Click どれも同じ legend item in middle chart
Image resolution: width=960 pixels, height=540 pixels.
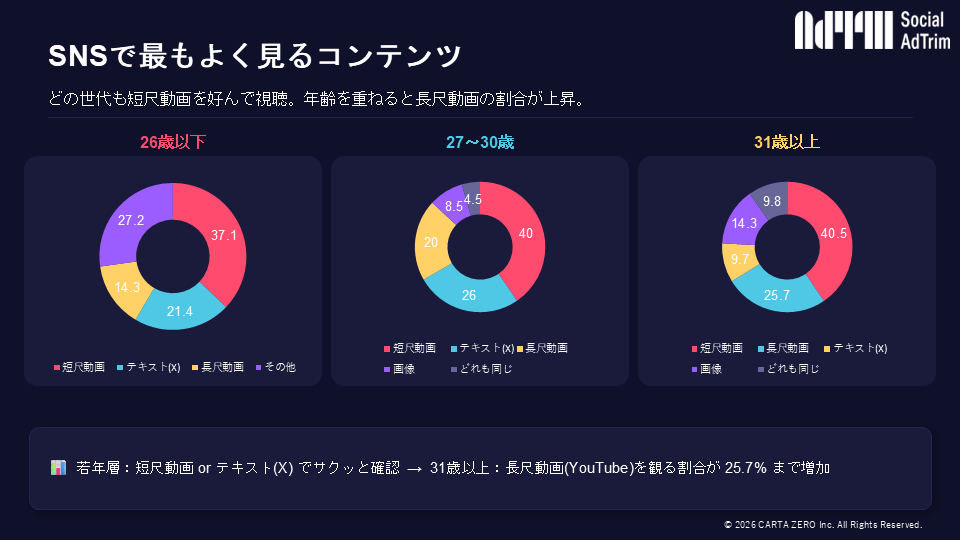(482, 369)
